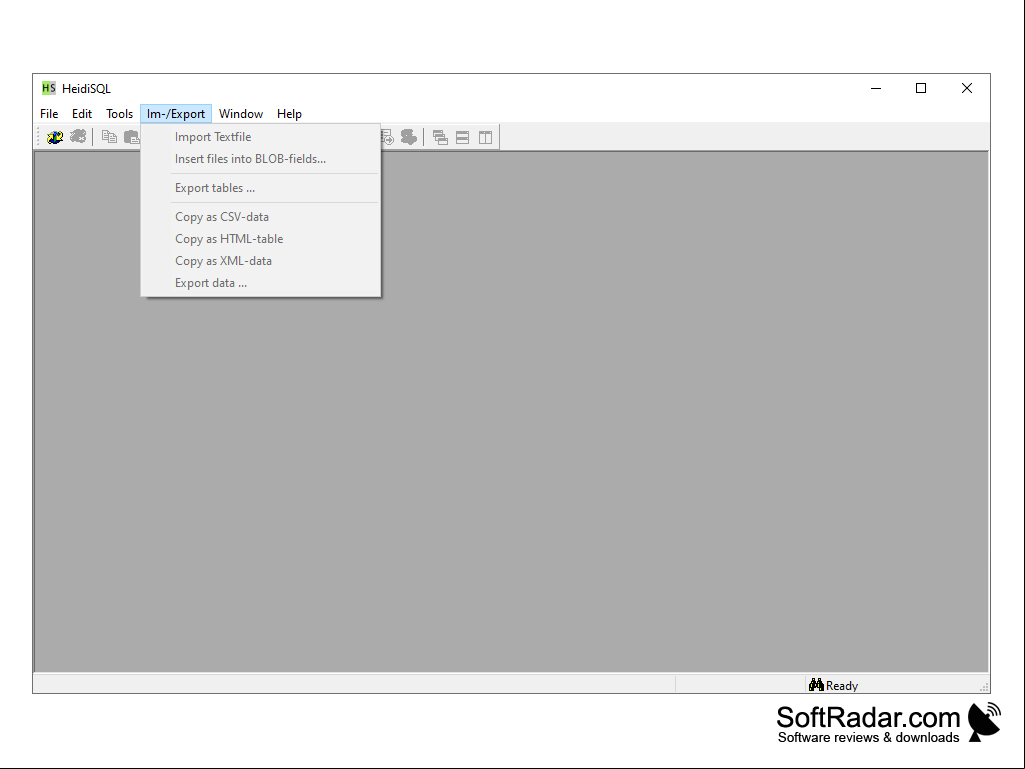
Task: Open the File menu
Action: (x=49, y=114)
